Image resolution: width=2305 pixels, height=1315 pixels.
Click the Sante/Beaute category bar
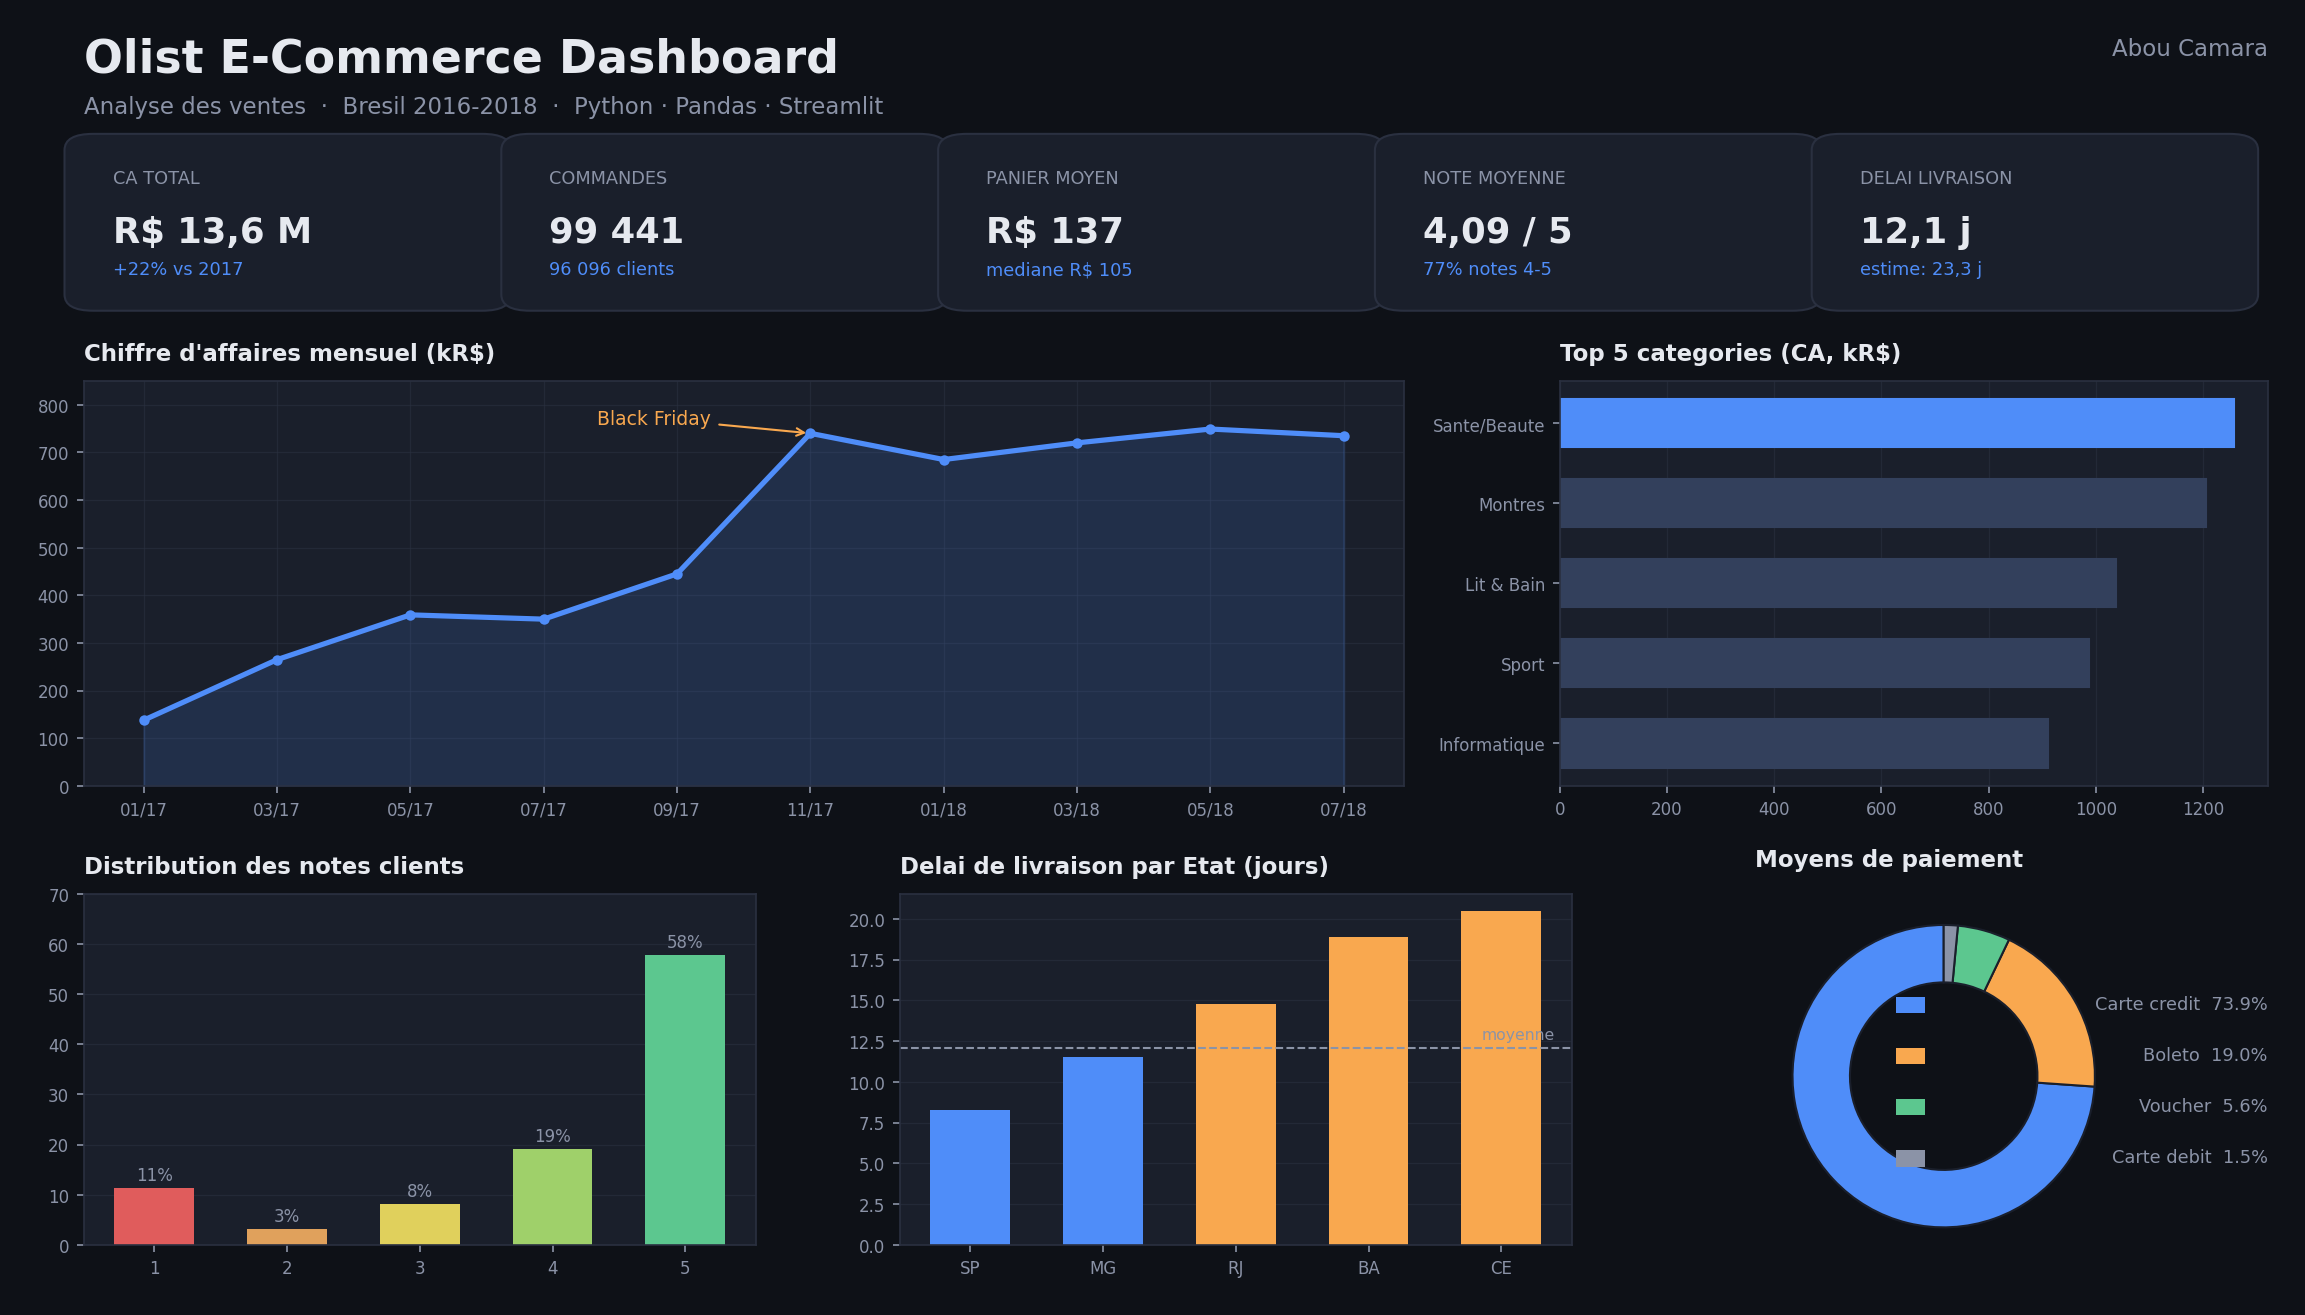1897,423
